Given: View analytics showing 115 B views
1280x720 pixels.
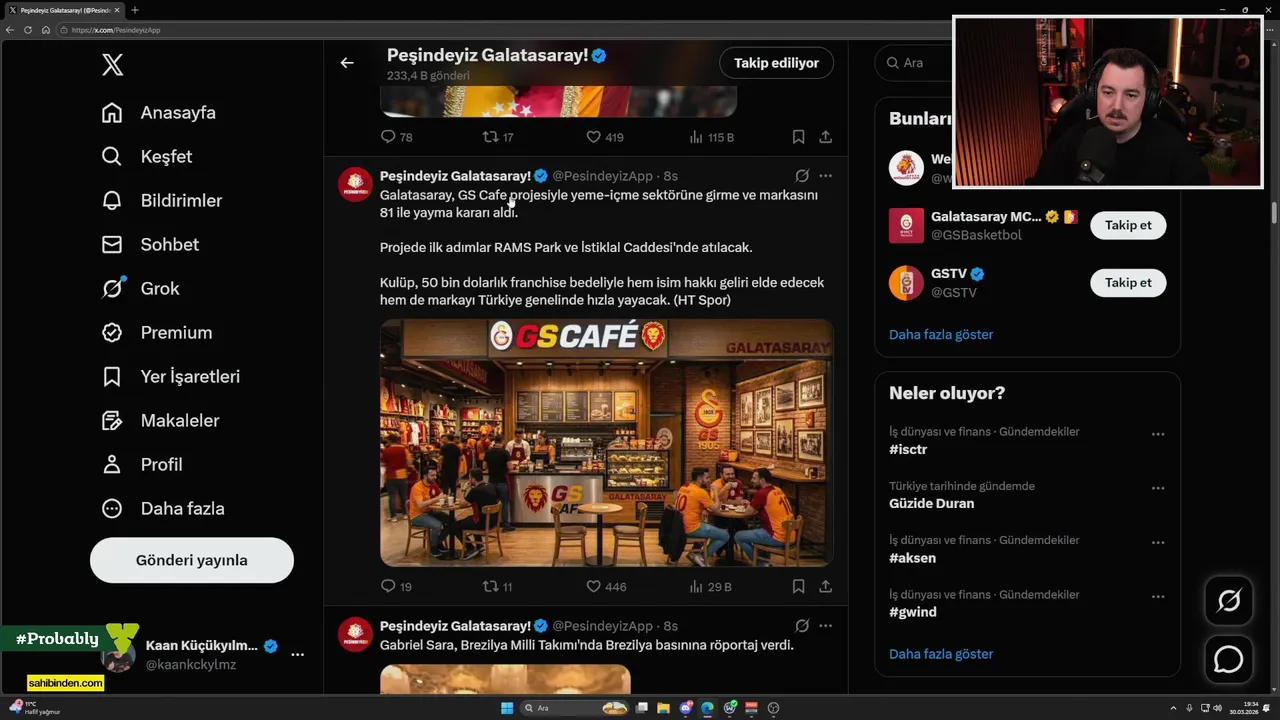Looking at the screenshot, I should click(x=712, y=137).
